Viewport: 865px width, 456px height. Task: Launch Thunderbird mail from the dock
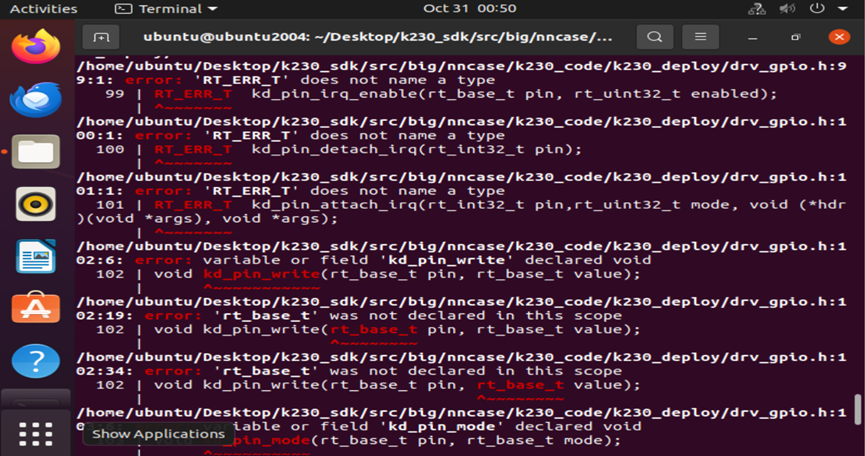coord(36,99)
